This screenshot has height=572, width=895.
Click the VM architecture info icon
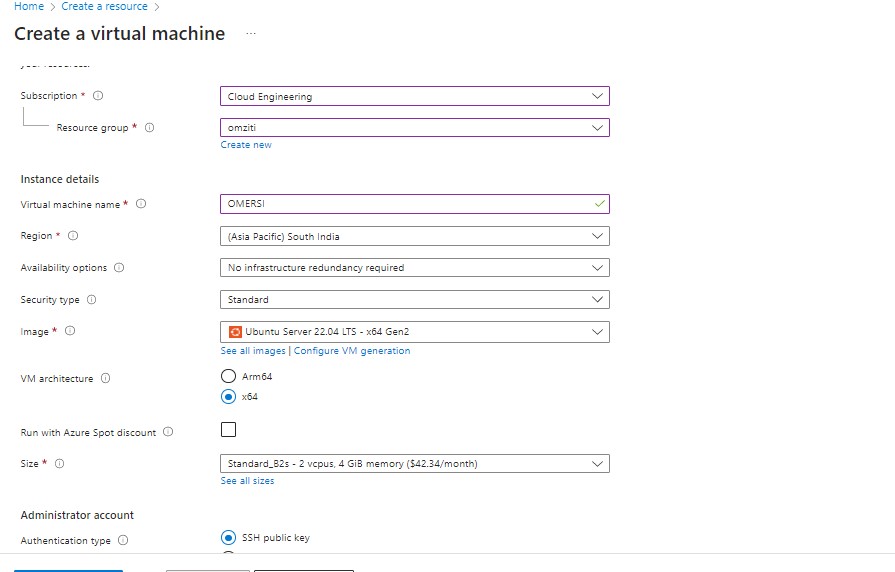[106, 379]
